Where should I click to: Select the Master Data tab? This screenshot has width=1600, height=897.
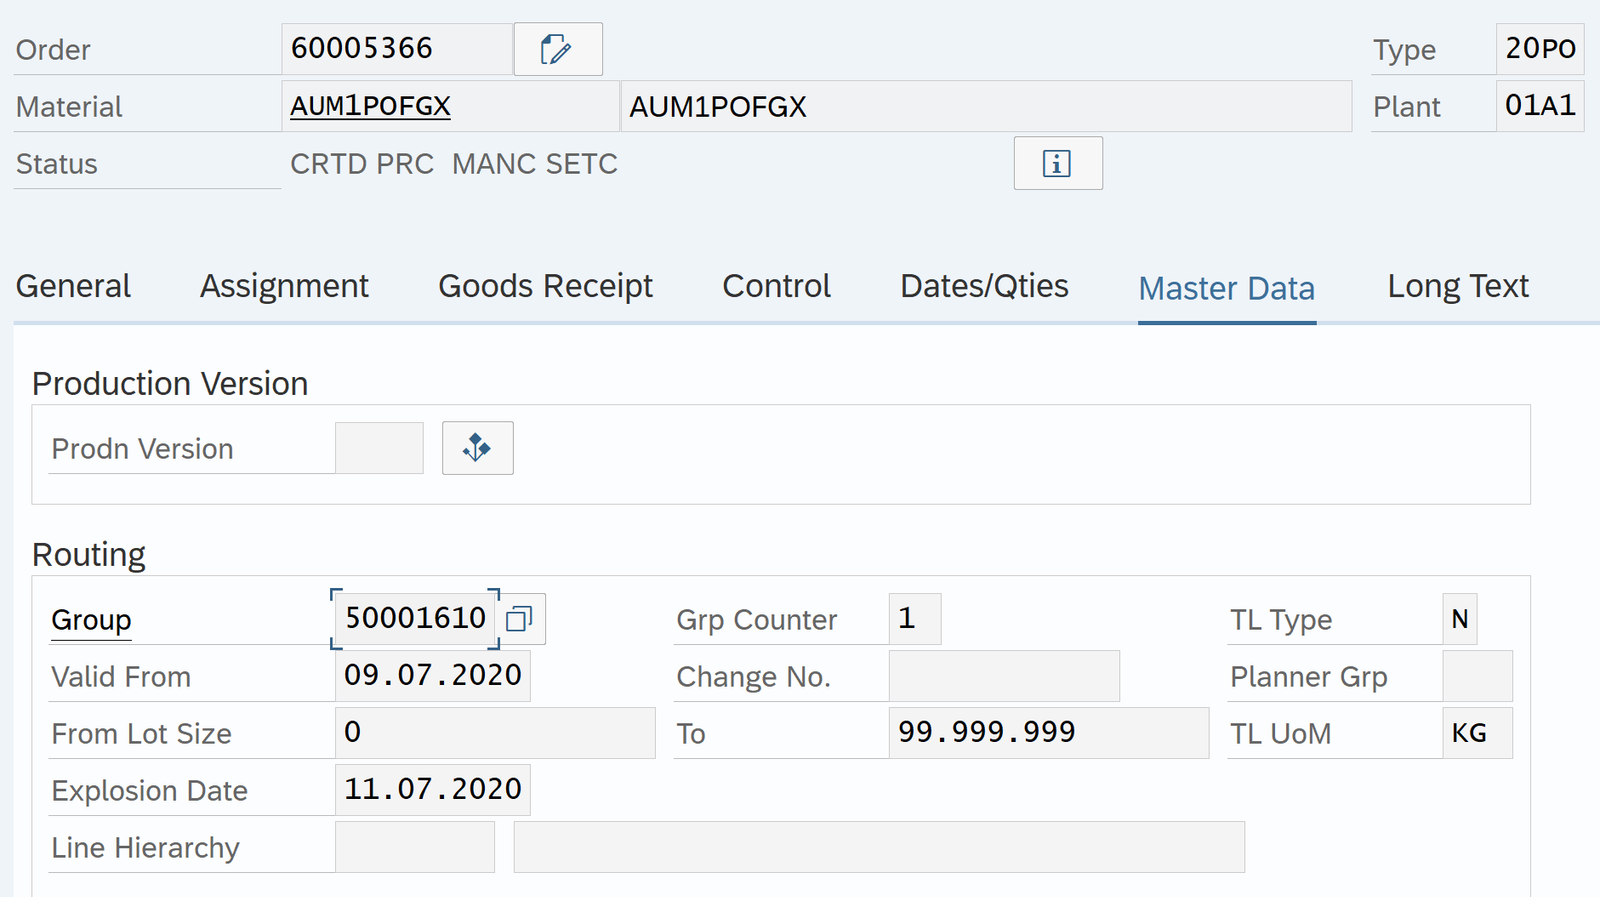(x=1226, y=289)
